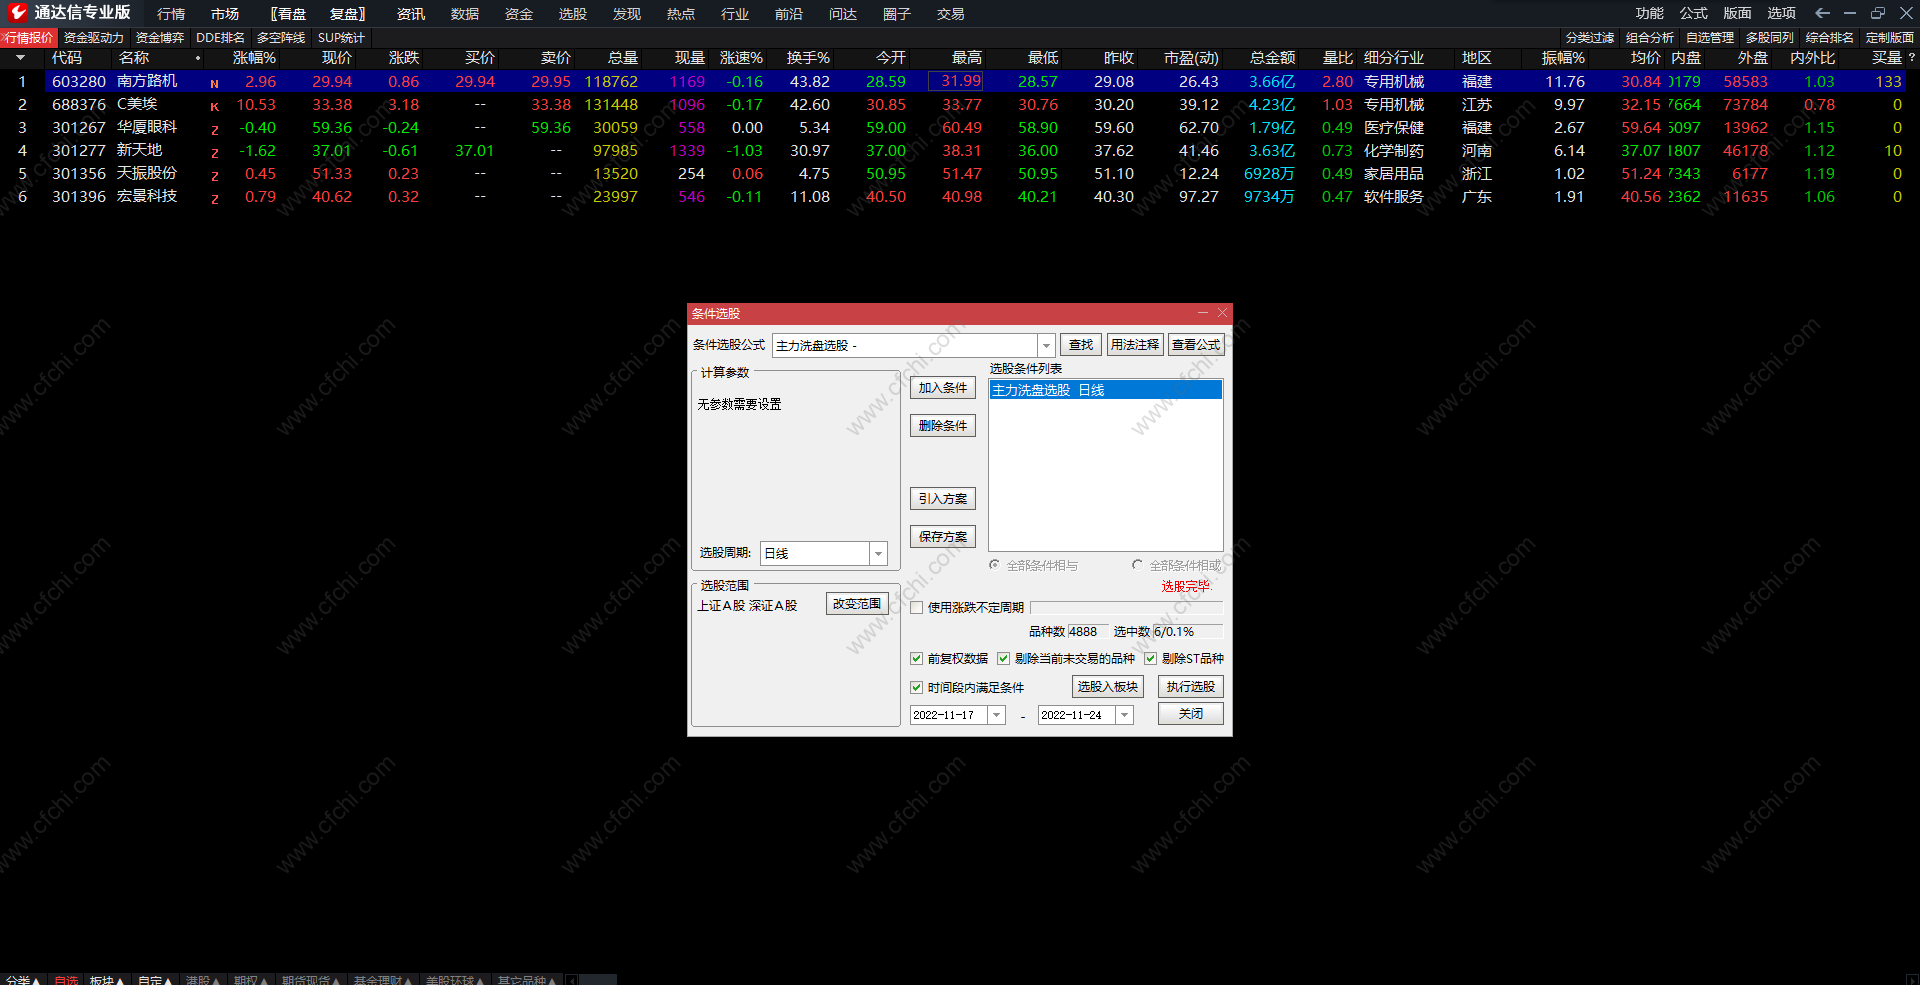Viewport: 1920px width, 985px height.
Task: Open the 条件选股公式 dropdown
Action: click(1046, 345)
